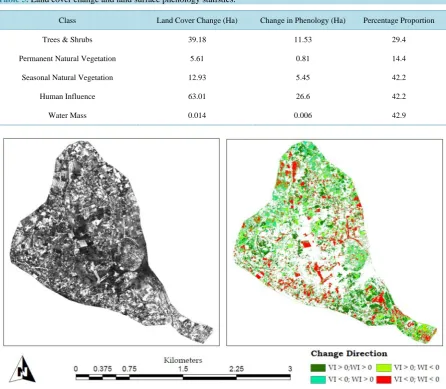Viewport: 446px width, 389px height.
Task: Open the grayscale satellite map image
Action: pos(111,242)
